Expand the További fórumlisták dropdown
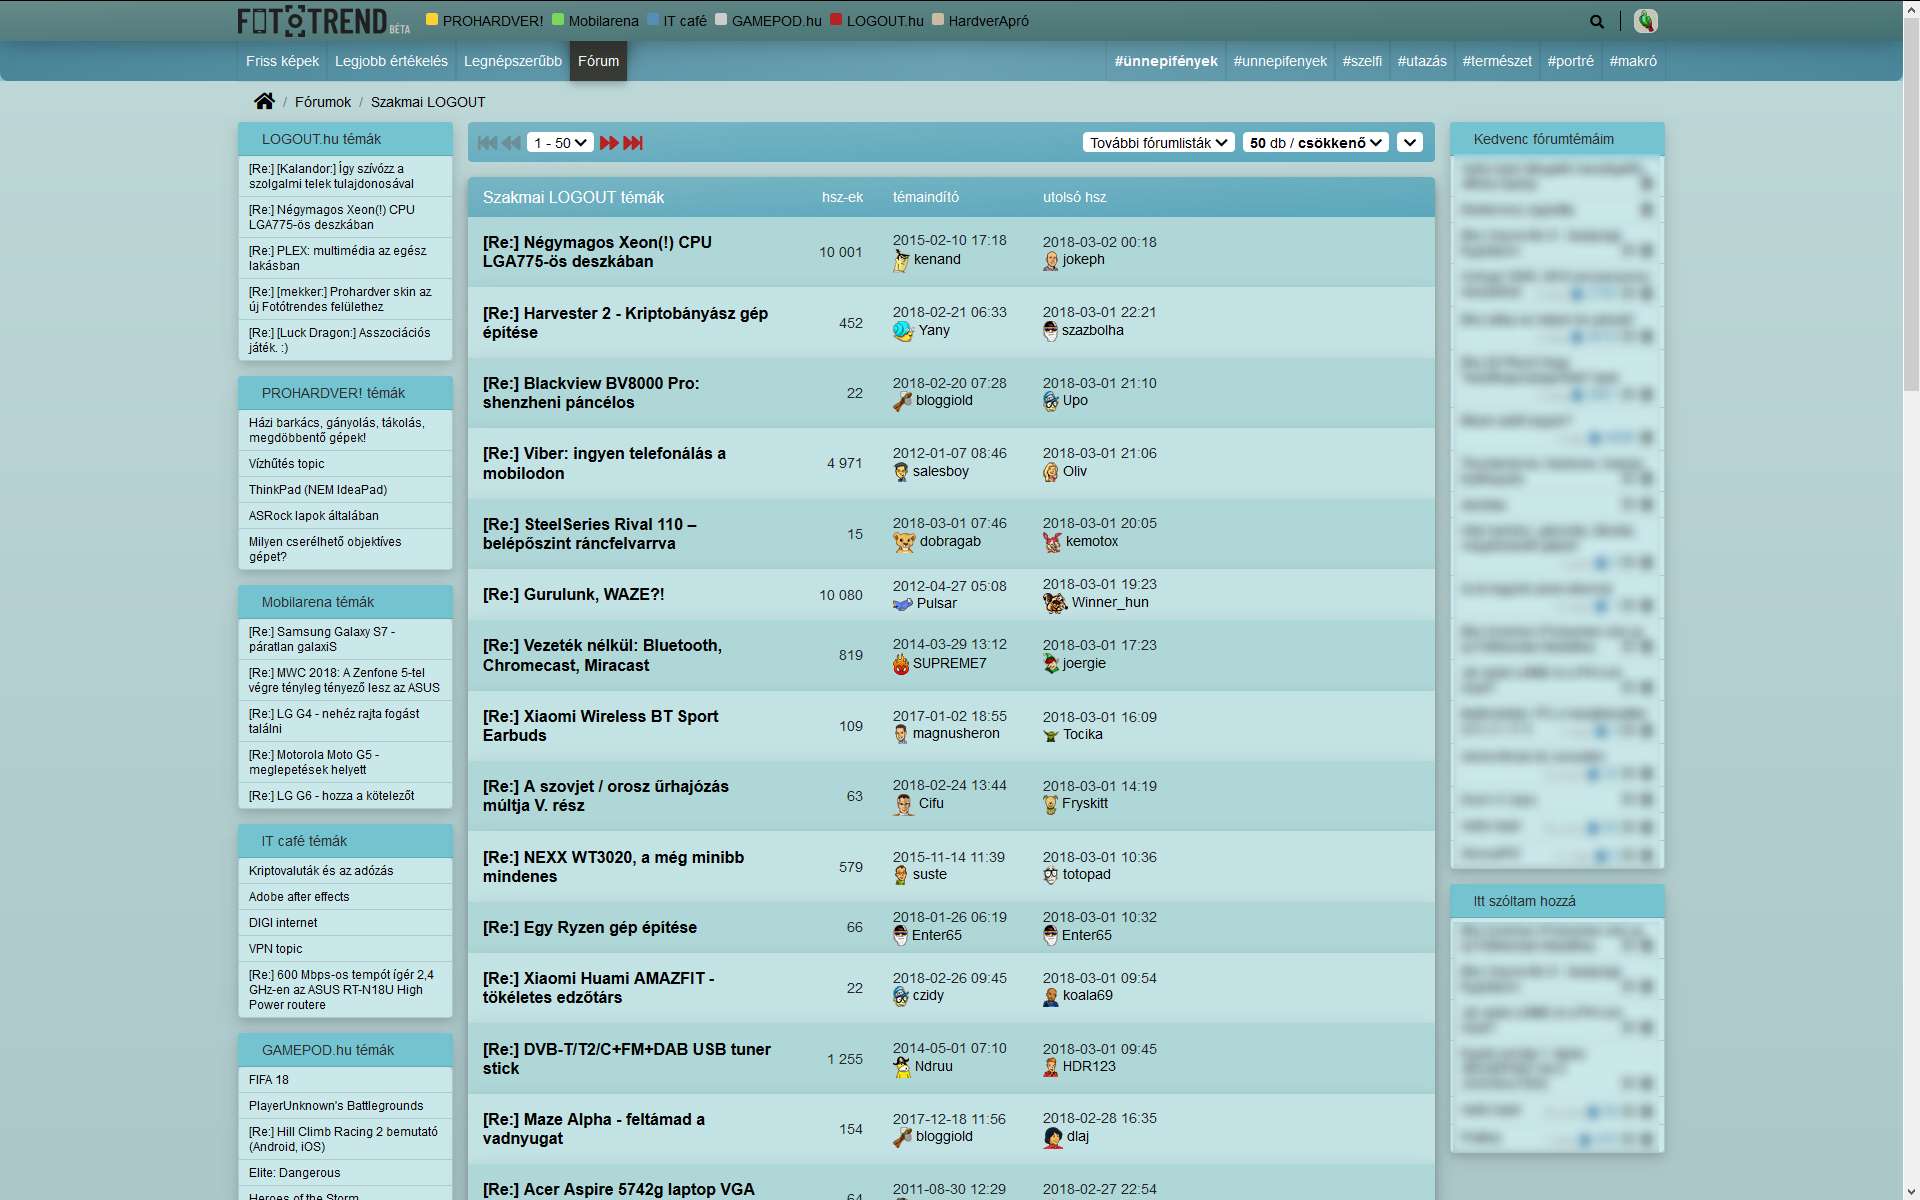The width and height of the screenshot is (1920, 1200). coord(1158,143)
